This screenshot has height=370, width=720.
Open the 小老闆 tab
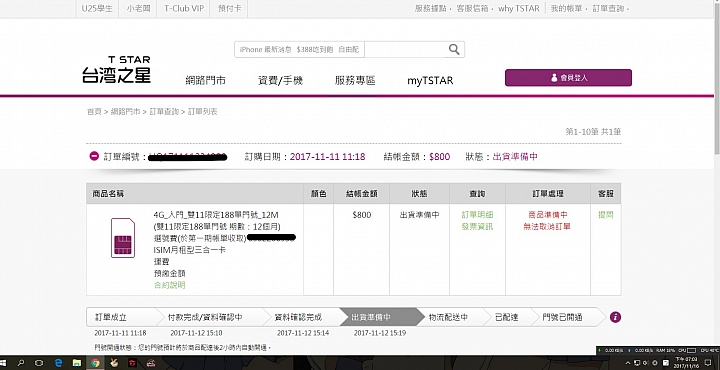[138, 8]
